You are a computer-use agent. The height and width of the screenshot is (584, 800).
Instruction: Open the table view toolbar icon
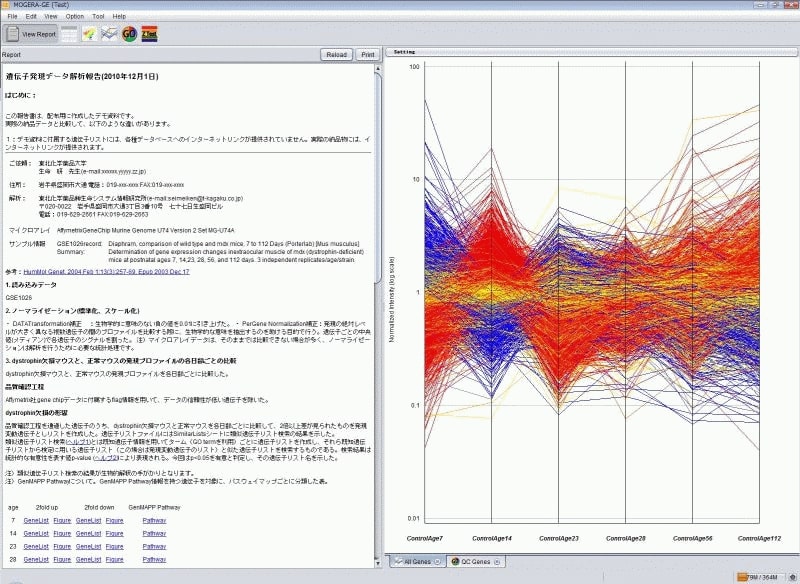click(70, 34)
